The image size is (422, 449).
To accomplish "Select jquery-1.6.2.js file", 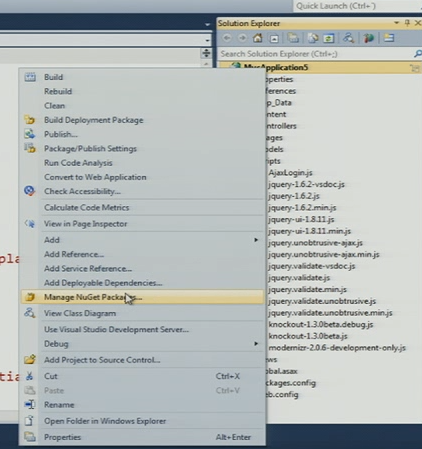I will [x=294, y=196].
